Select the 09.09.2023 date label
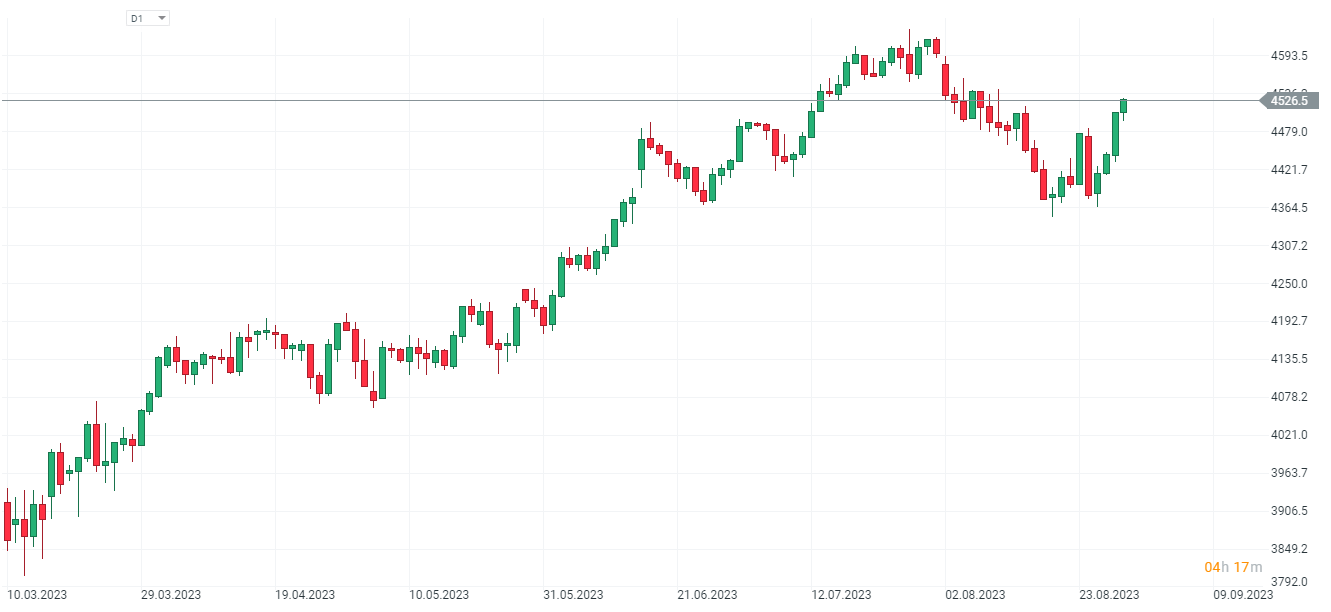 pos(1243,594)
